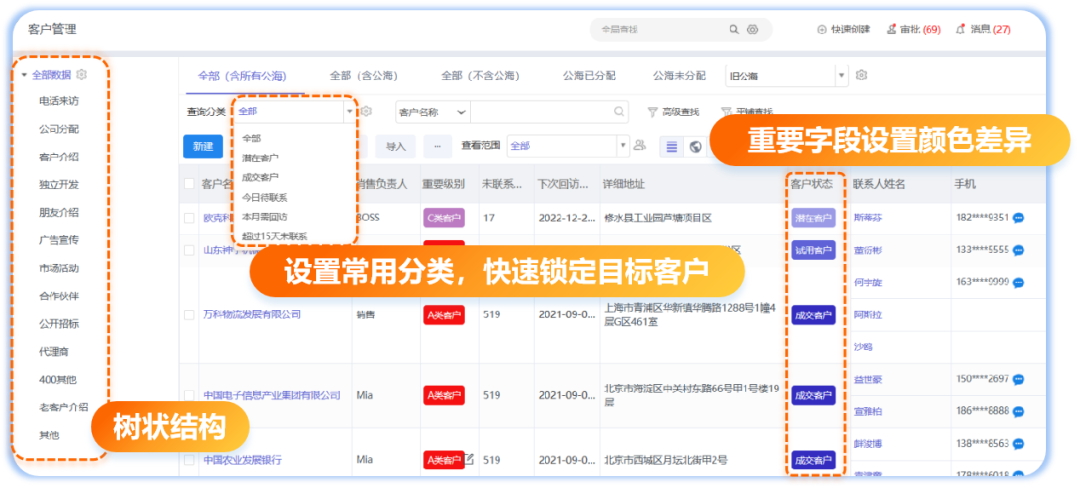Collapse the 全部数据 tree node
The image size is (1080, 488).
(x=24, y=75)
